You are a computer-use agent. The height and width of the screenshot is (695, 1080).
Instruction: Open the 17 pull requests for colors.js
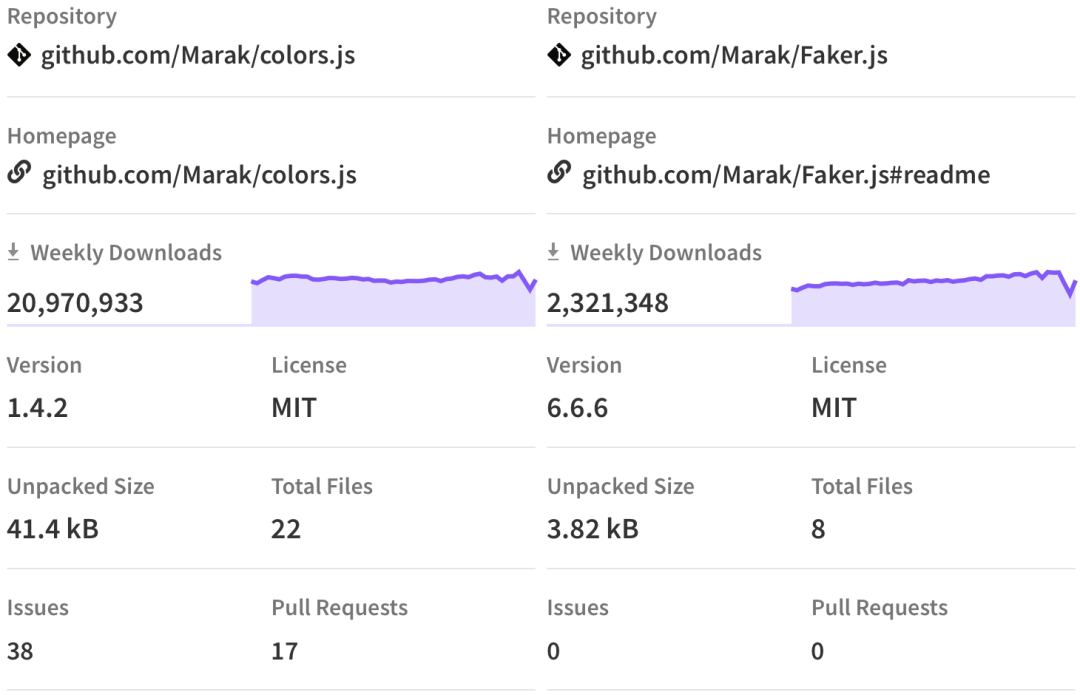(285, 652)
